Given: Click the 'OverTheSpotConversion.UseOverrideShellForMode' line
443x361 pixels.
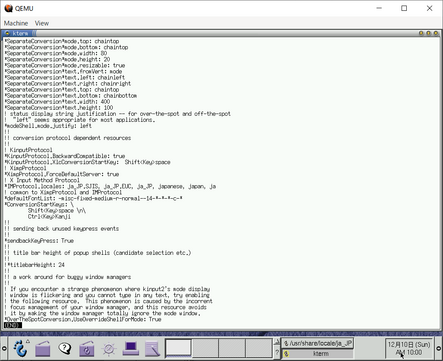Looking at the screenshot, I should [x=83, y=319].
